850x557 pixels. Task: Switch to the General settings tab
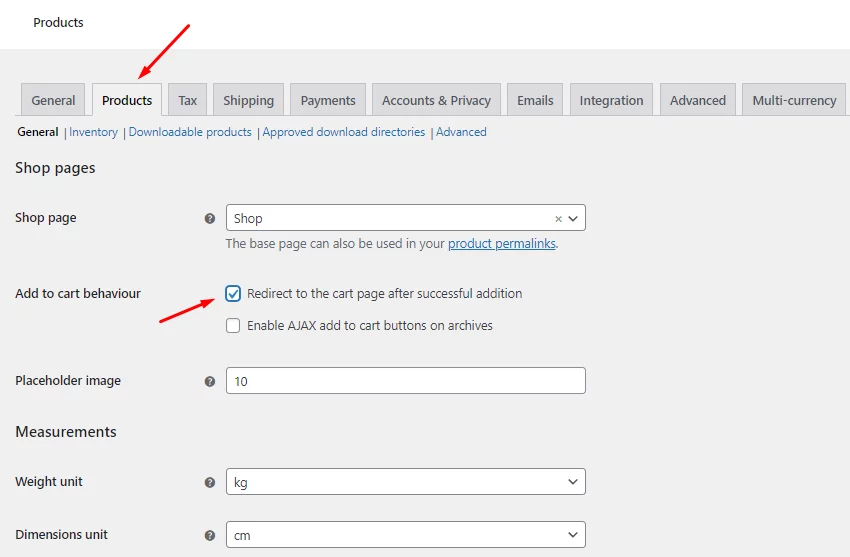click(x=53, y=100)
